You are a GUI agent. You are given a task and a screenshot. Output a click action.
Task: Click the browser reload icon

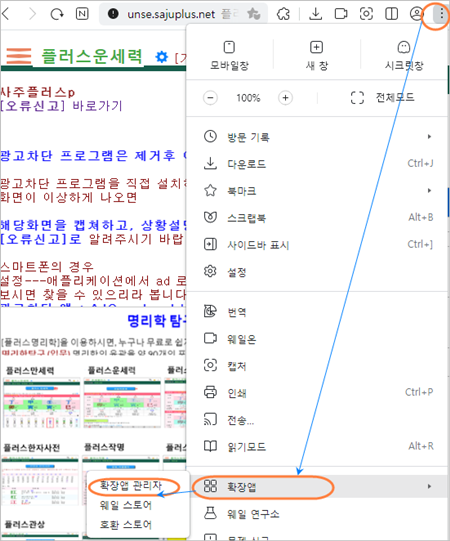click(57, 14)
